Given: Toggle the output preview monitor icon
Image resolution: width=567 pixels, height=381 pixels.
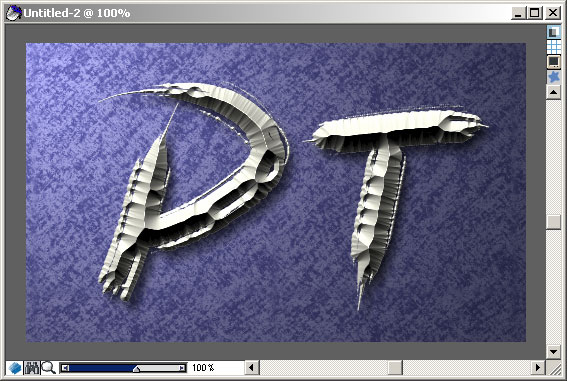Looking at the screenshot, I should [553, 61].
